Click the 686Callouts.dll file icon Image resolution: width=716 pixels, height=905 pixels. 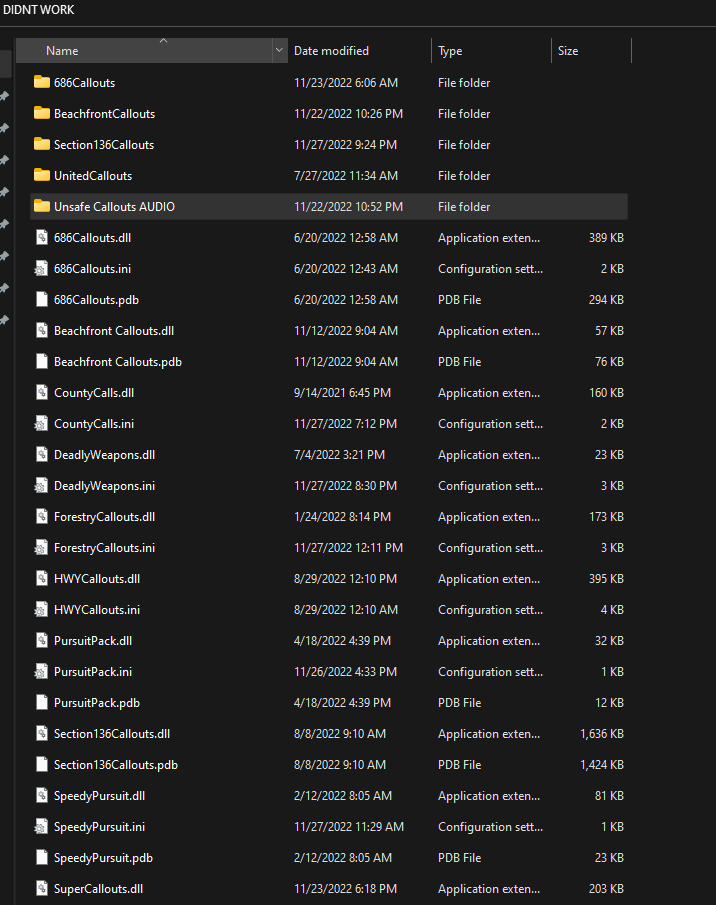pos(42,238)
